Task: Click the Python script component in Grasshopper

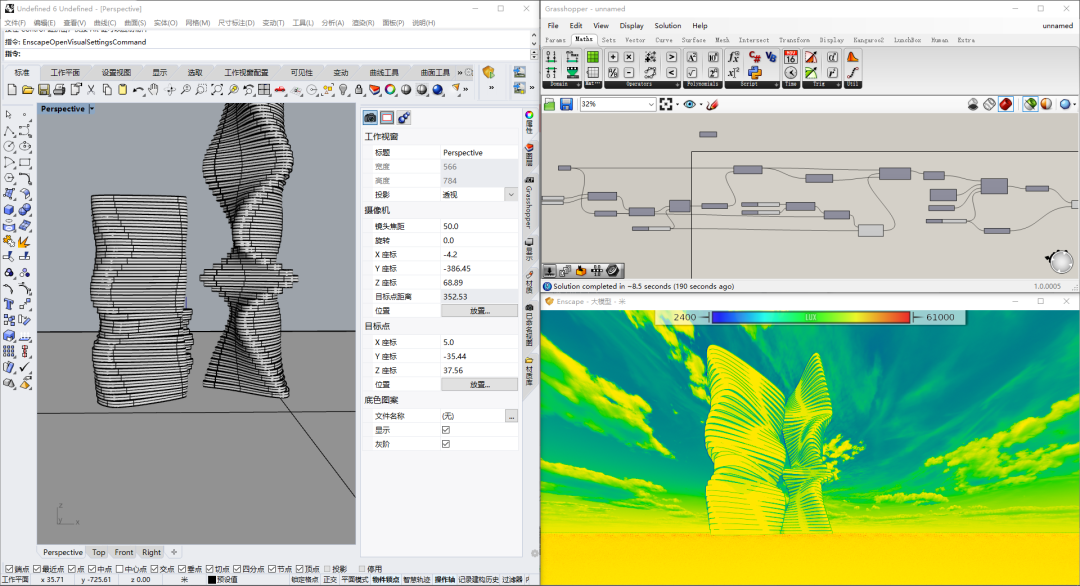Action: click(754, 72)
